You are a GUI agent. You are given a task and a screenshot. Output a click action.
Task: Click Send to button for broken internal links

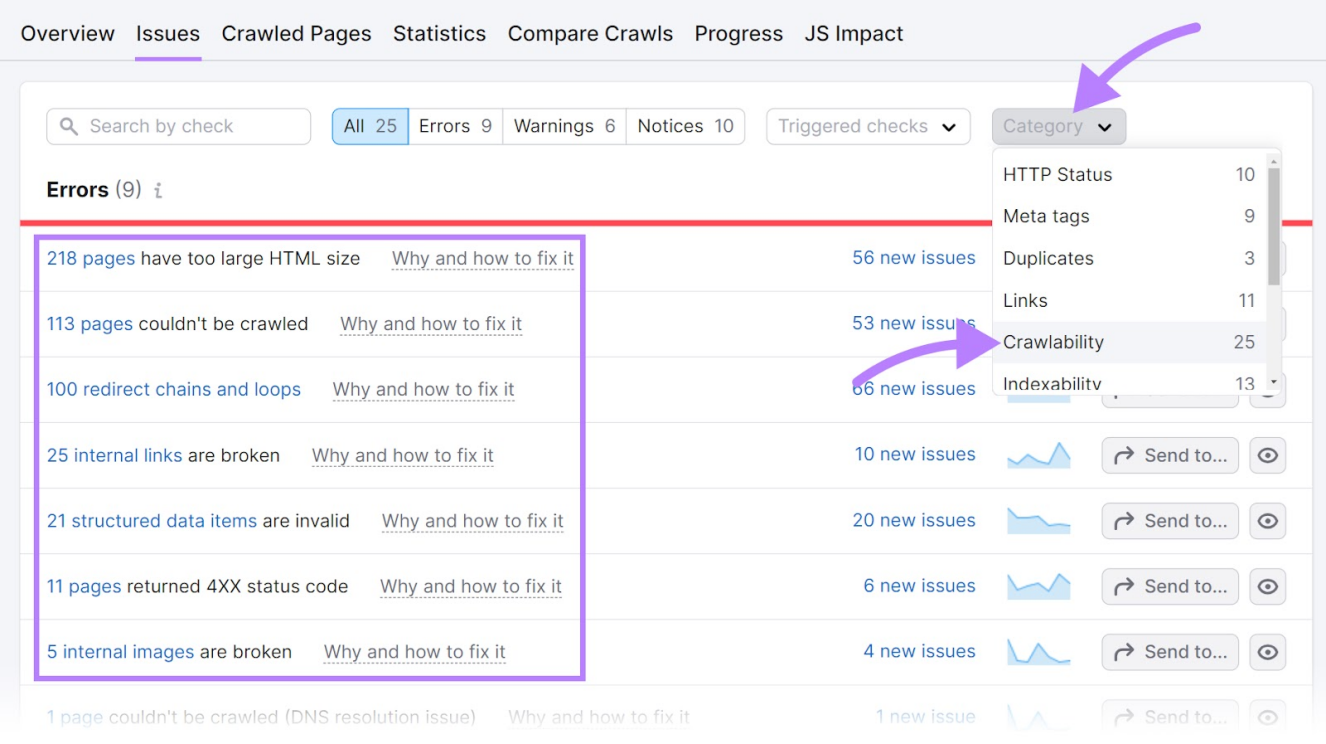pyautogui.click(x=1169, y=456)
